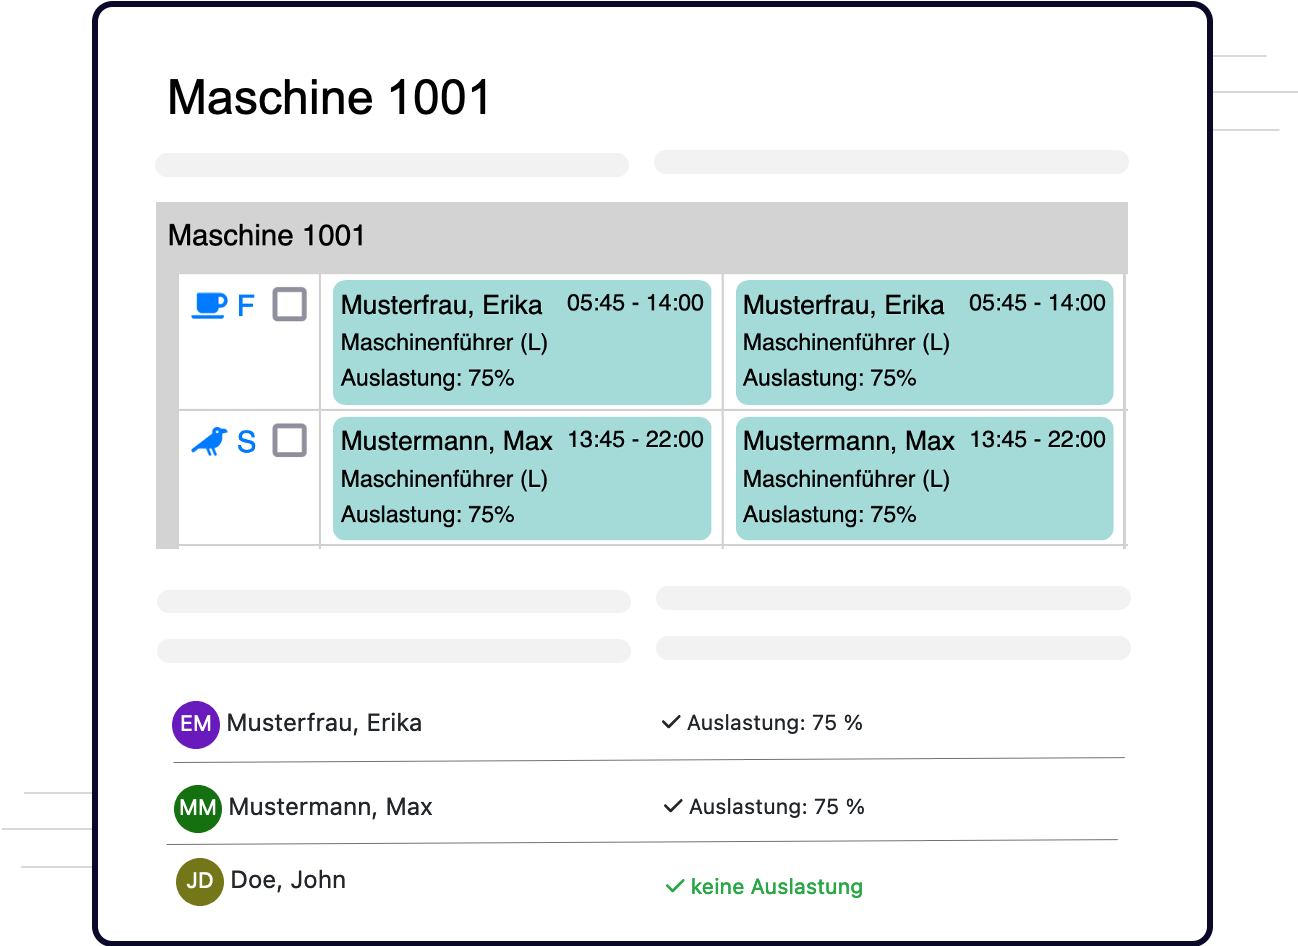The height and width of the screenshot is (946, 1298).
Task: Select Doe, John in employee list
Action: pos(288,880)
